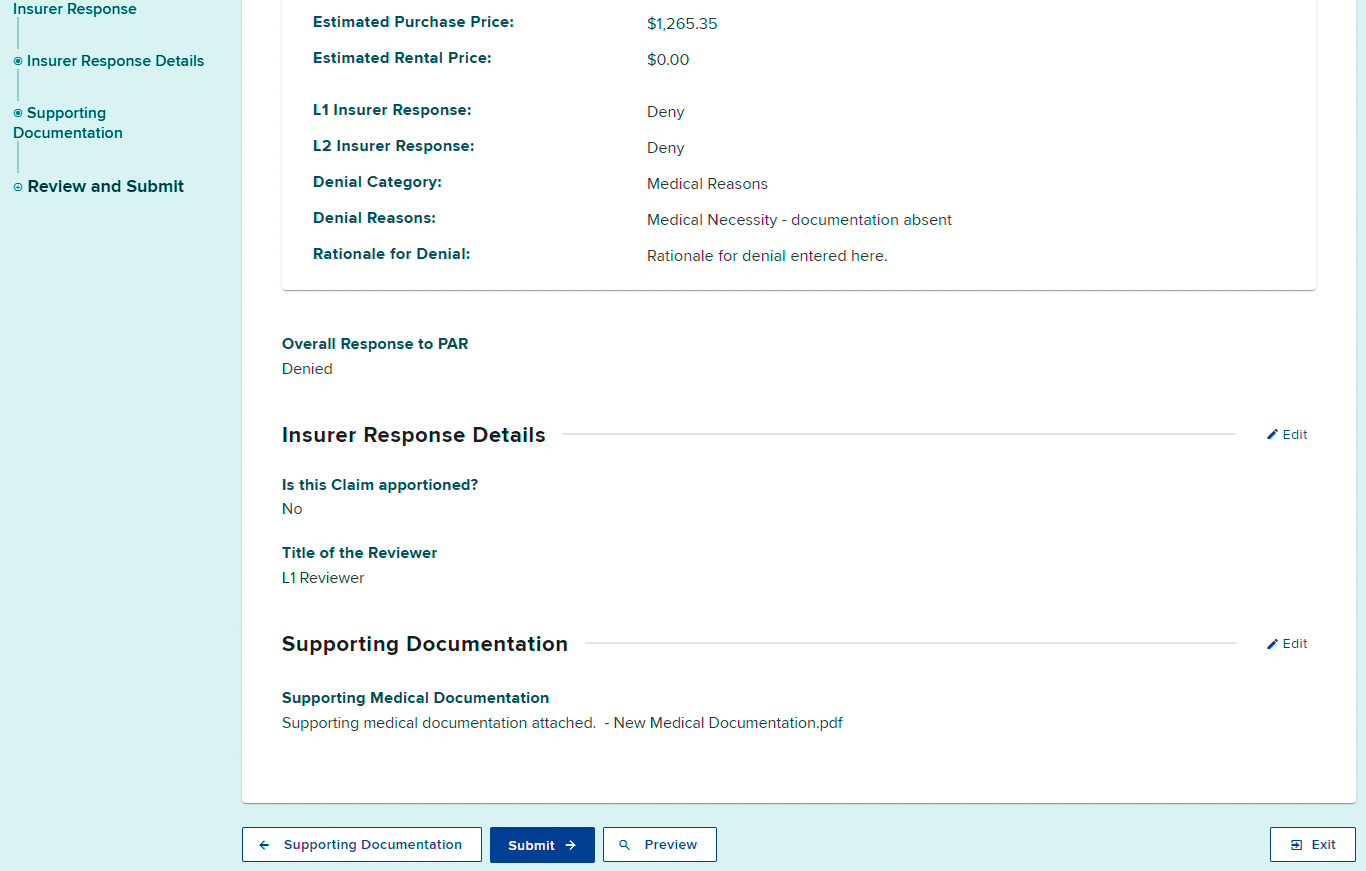
Task: Click the pencil icon beside Supporting Documentation heading
Action: tap(1272, 644)
